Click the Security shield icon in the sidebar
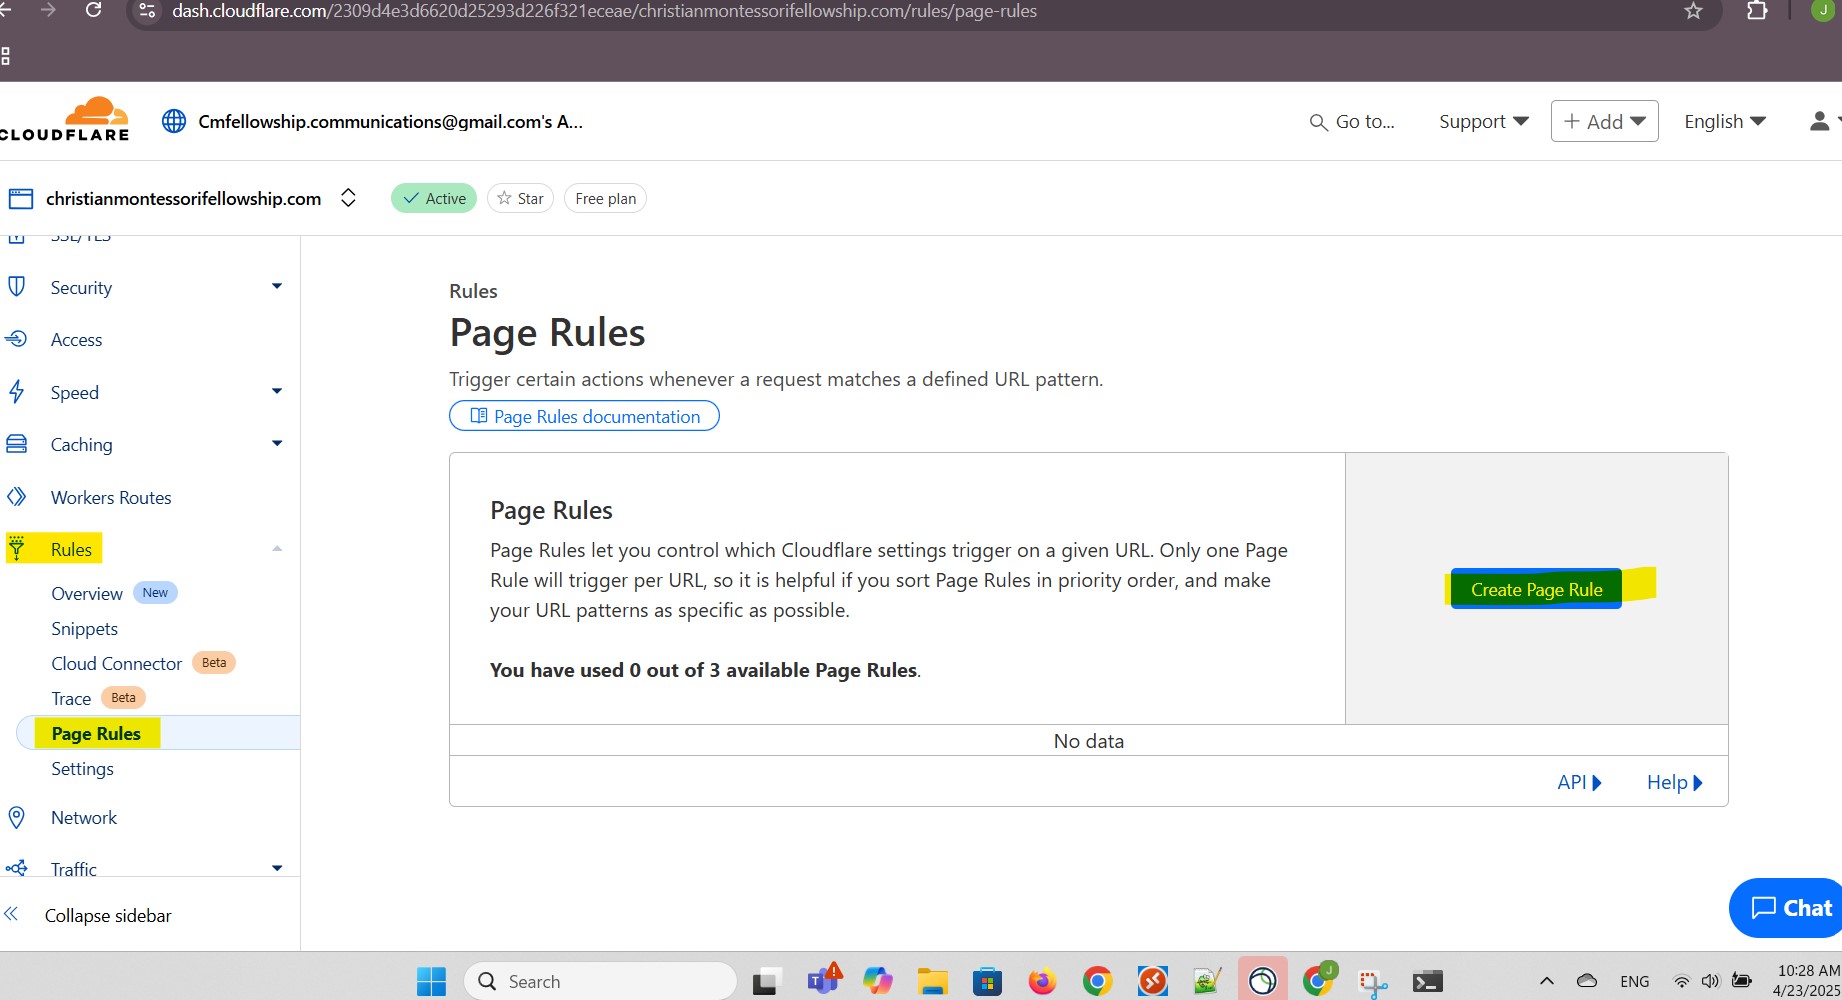The image size is (1842, 1000). tap(17, 287)
